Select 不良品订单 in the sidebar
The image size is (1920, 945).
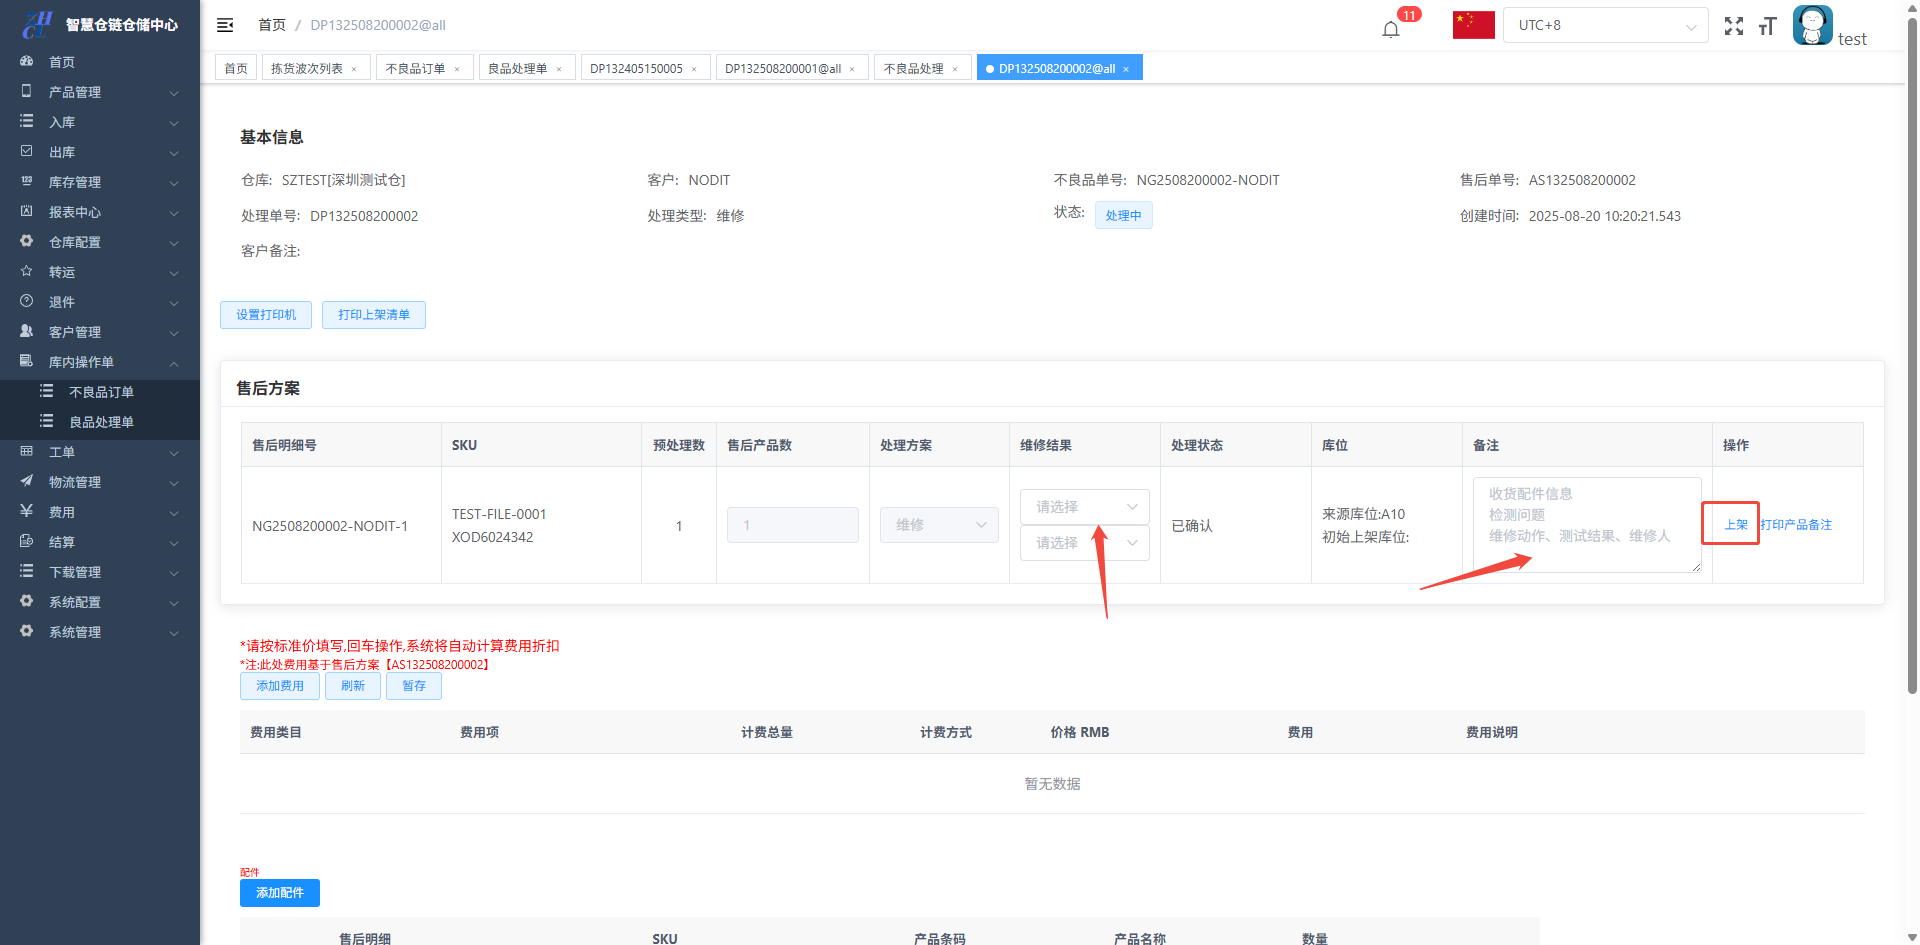(x=101, y=392)
